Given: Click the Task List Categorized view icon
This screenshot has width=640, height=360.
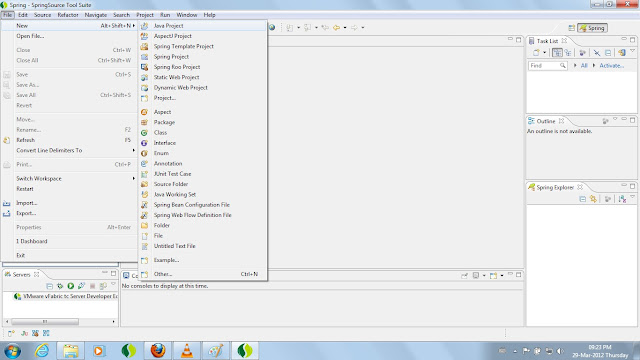Looking at the screenshot, I should (557, 52).
